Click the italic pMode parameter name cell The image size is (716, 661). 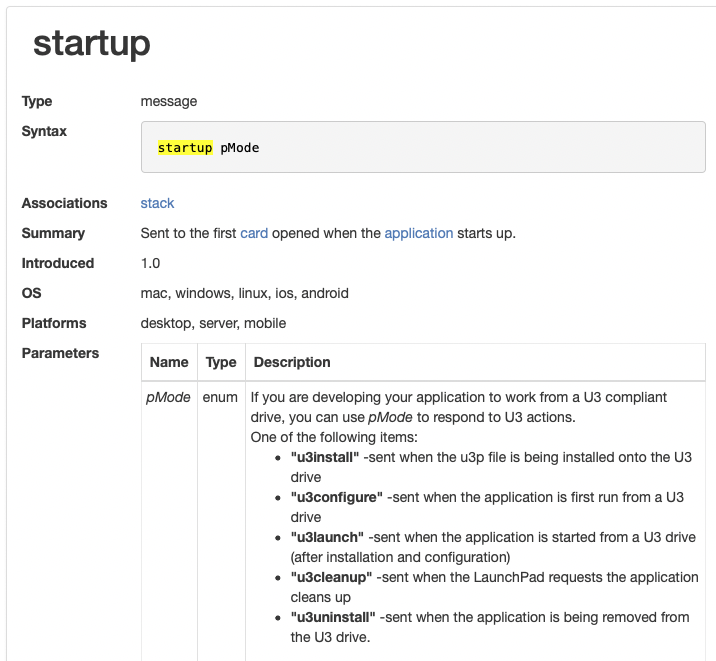pos(168,397)
